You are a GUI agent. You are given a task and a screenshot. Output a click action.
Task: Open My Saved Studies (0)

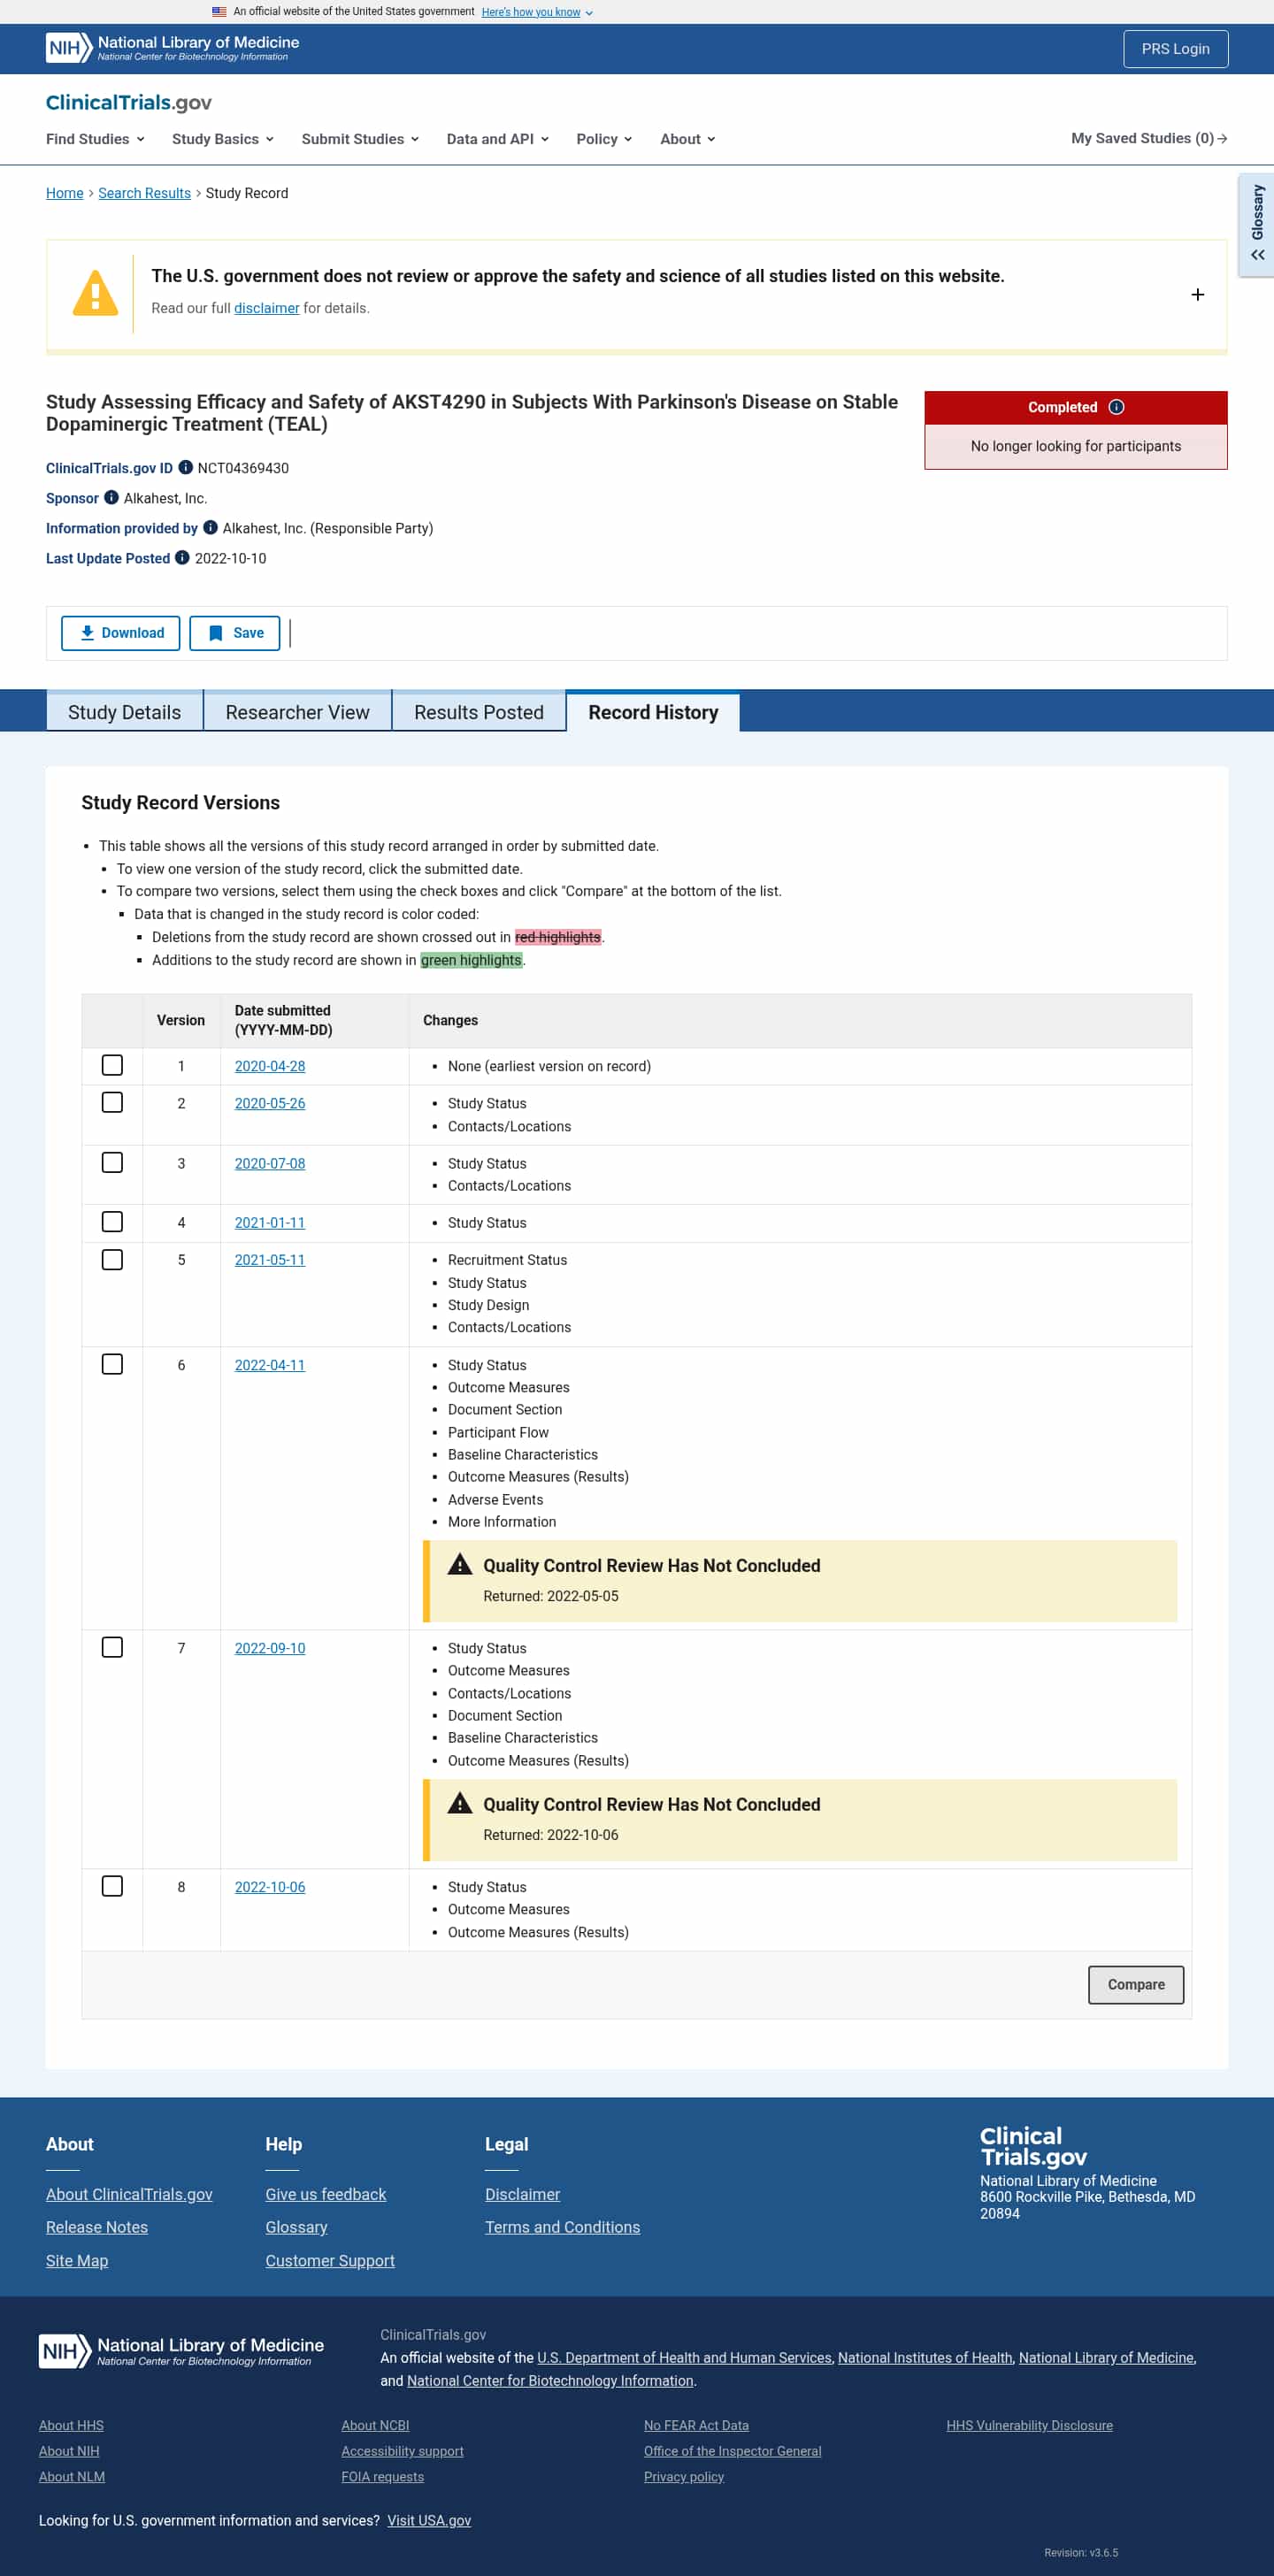1150,138
